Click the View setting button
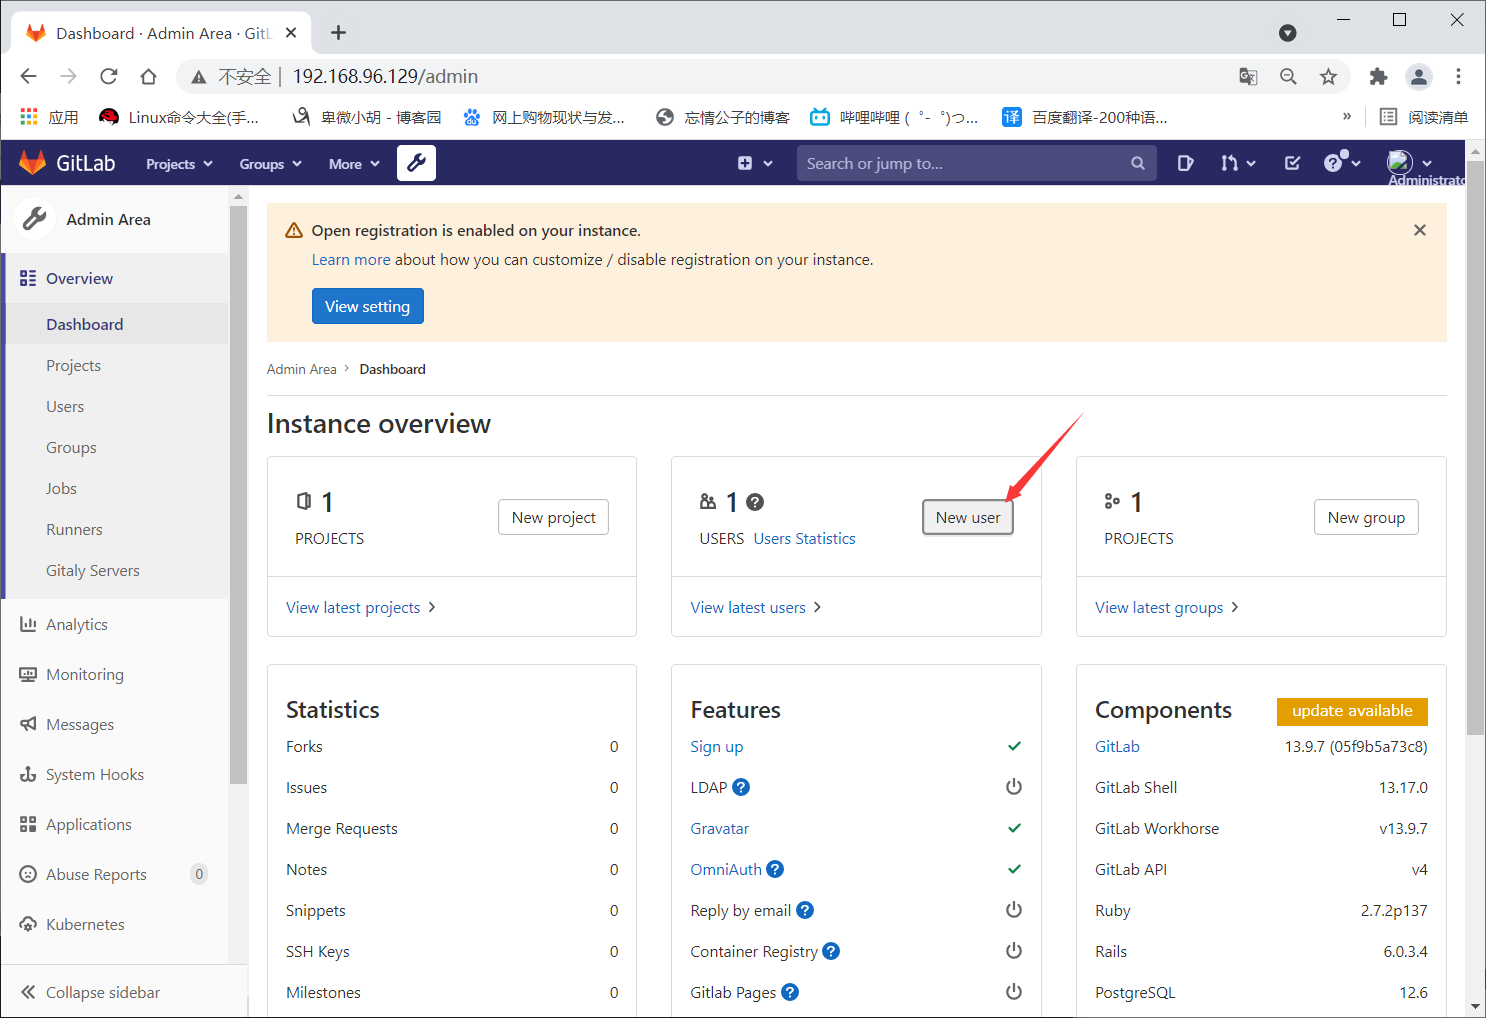The height and width of the screenshot is (1018, 1486). tap(367, 306)
